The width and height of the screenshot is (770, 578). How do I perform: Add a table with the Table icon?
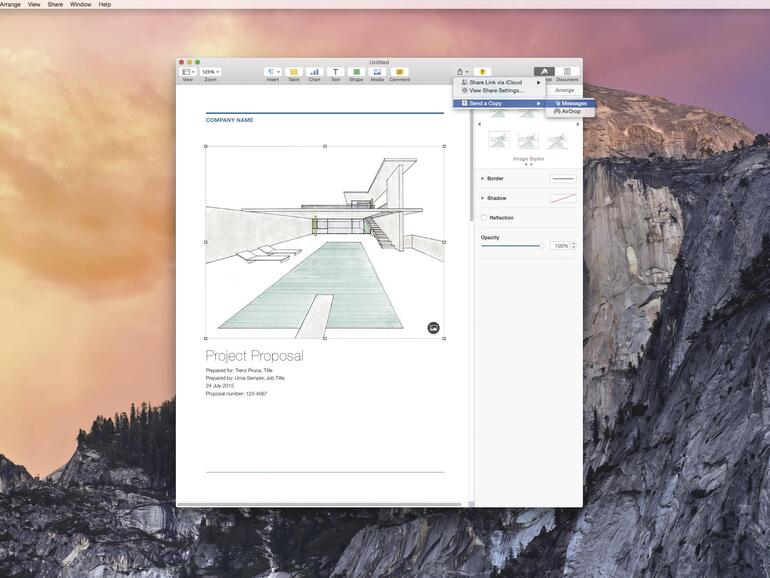(294, 72)
